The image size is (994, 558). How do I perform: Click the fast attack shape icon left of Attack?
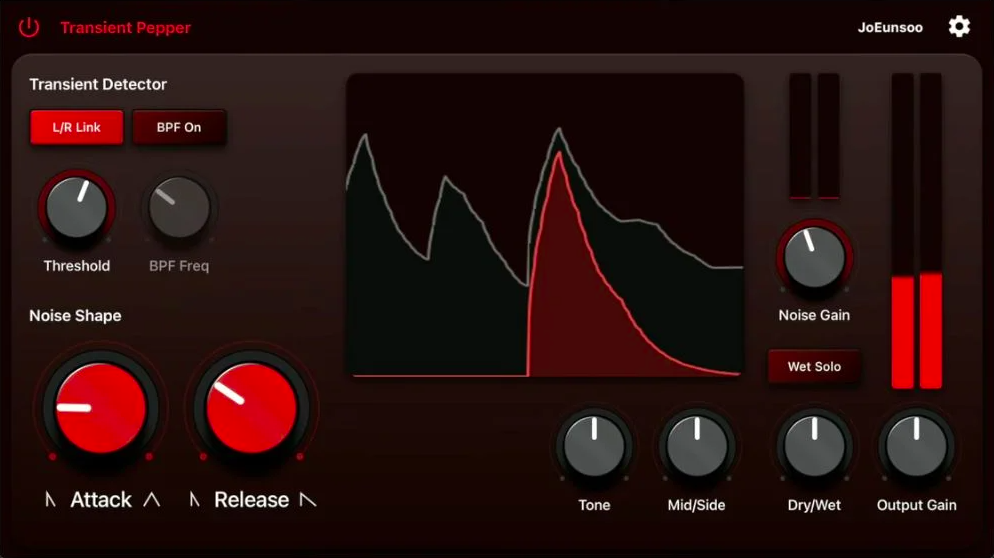[x=50, y=500]
